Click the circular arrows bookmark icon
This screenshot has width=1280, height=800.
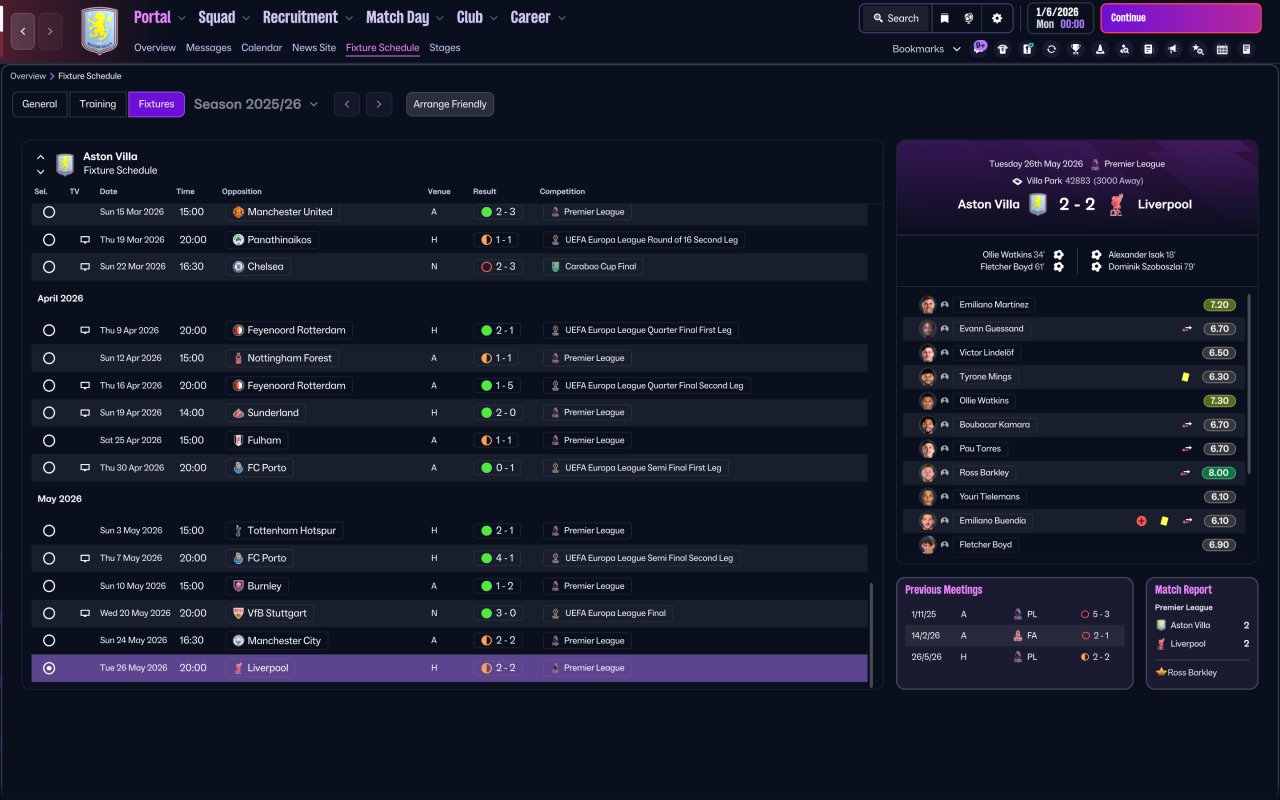pyautogui.click(x=1051, y=49)
